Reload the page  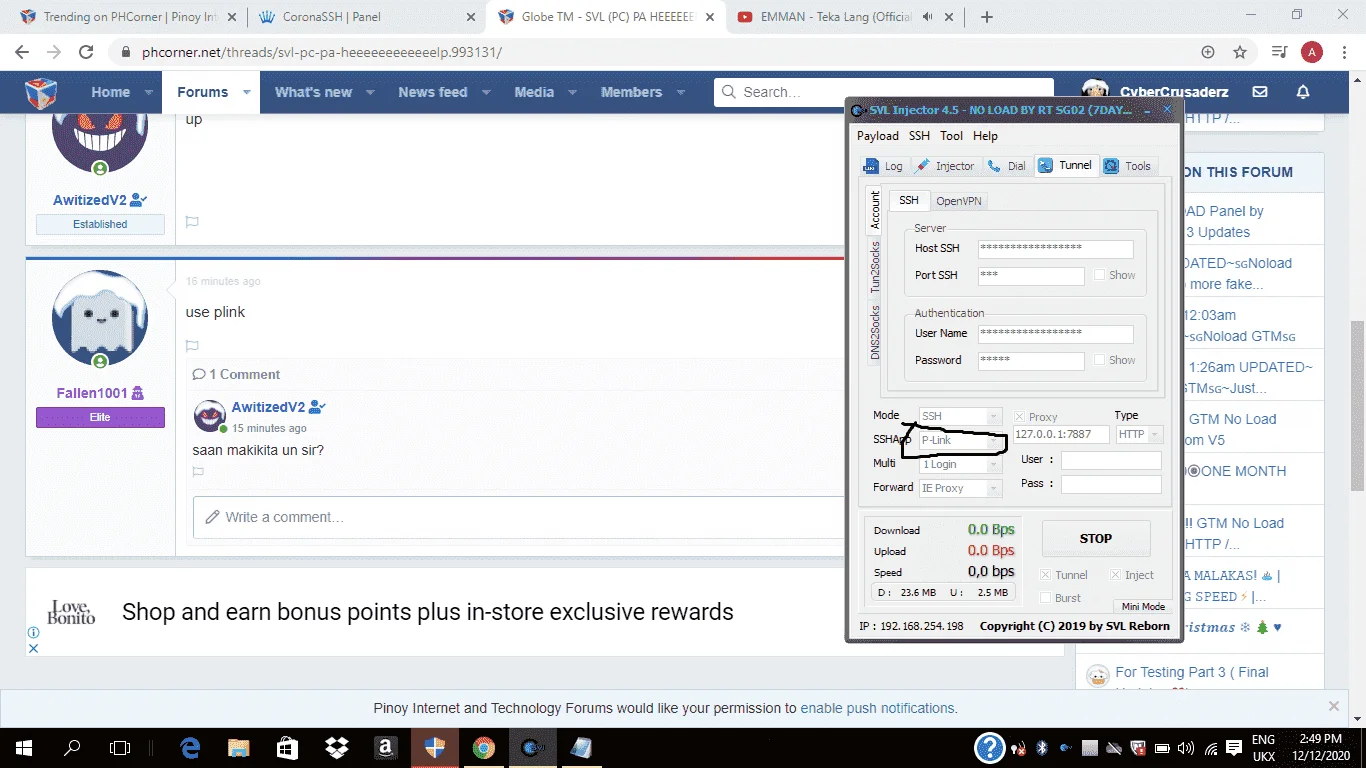(86, 52)
